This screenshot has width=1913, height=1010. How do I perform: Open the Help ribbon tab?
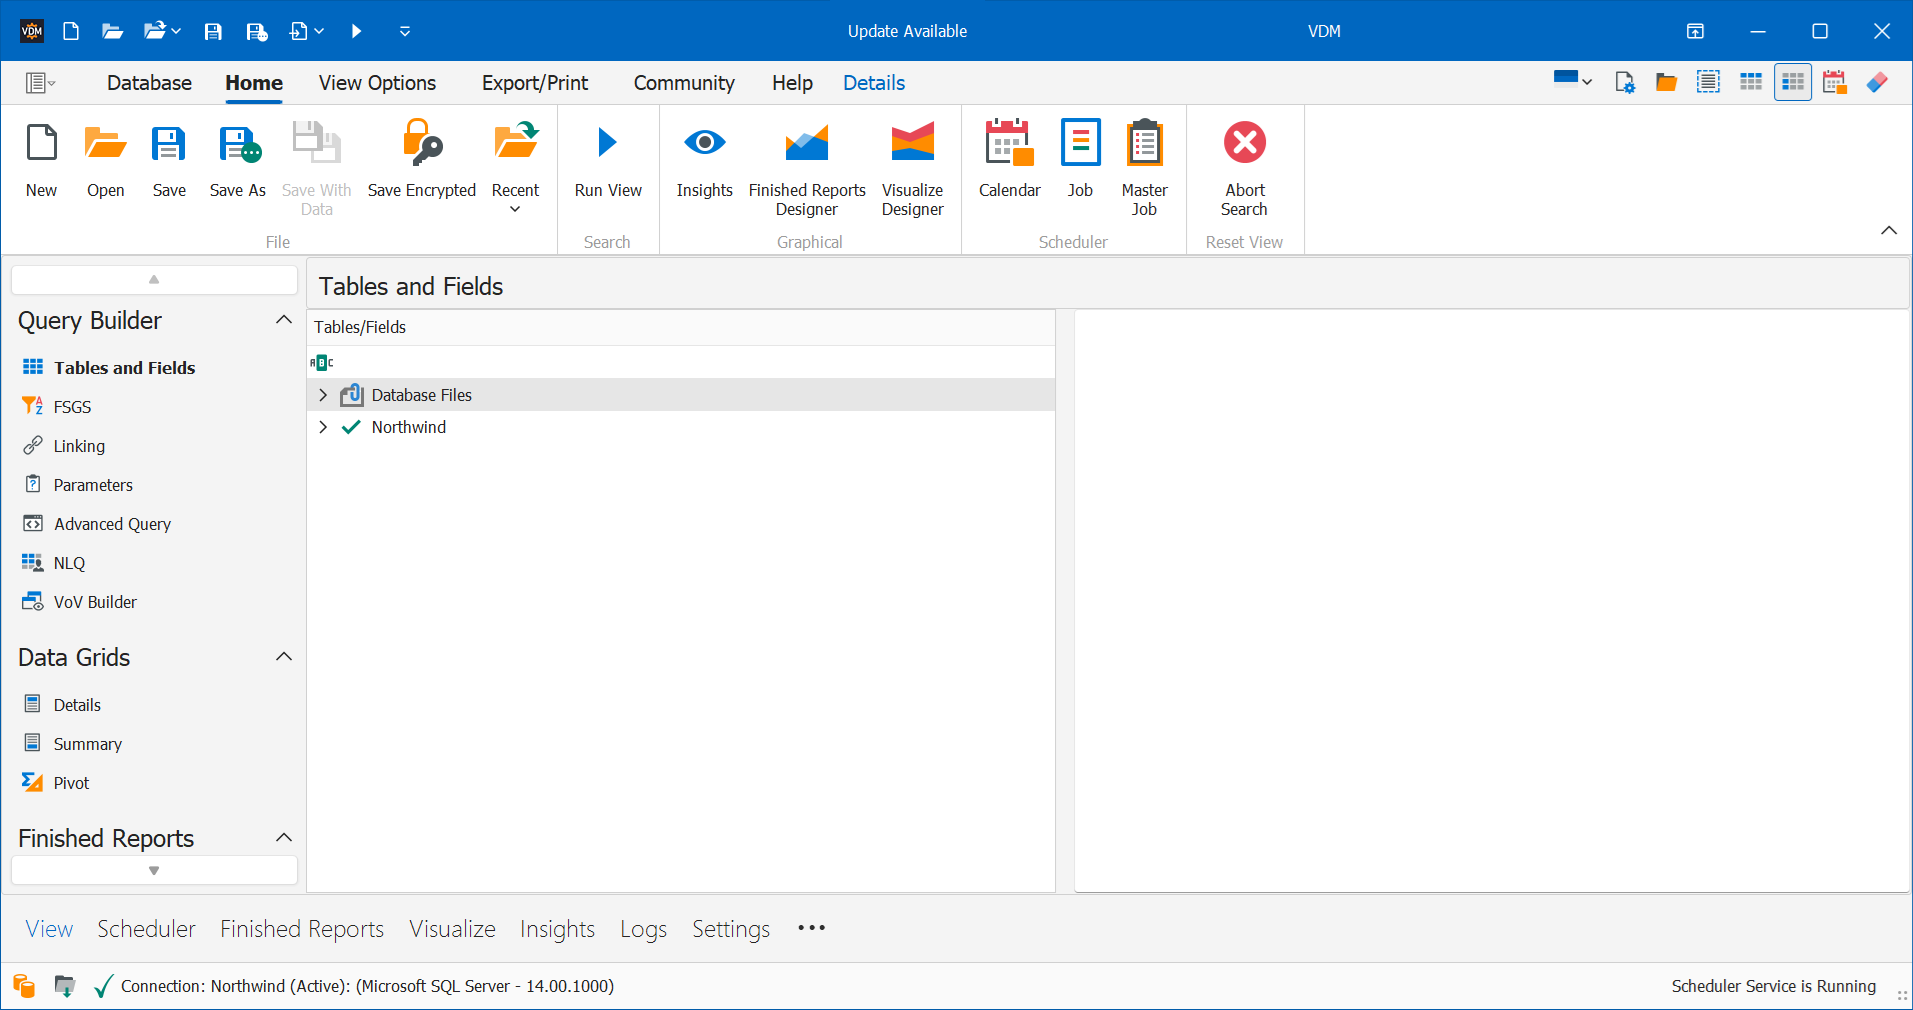tap(792, 83)
